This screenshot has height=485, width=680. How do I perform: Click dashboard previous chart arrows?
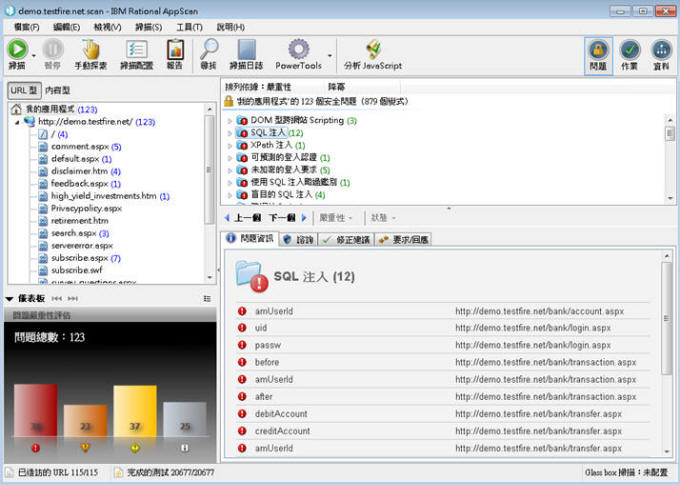56,298
